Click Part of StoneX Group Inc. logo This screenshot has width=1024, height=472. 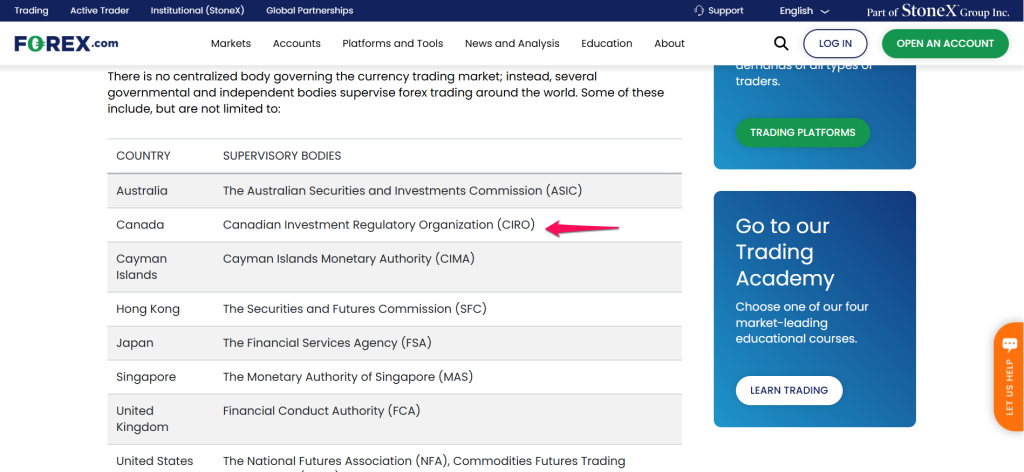coord(938,11)
